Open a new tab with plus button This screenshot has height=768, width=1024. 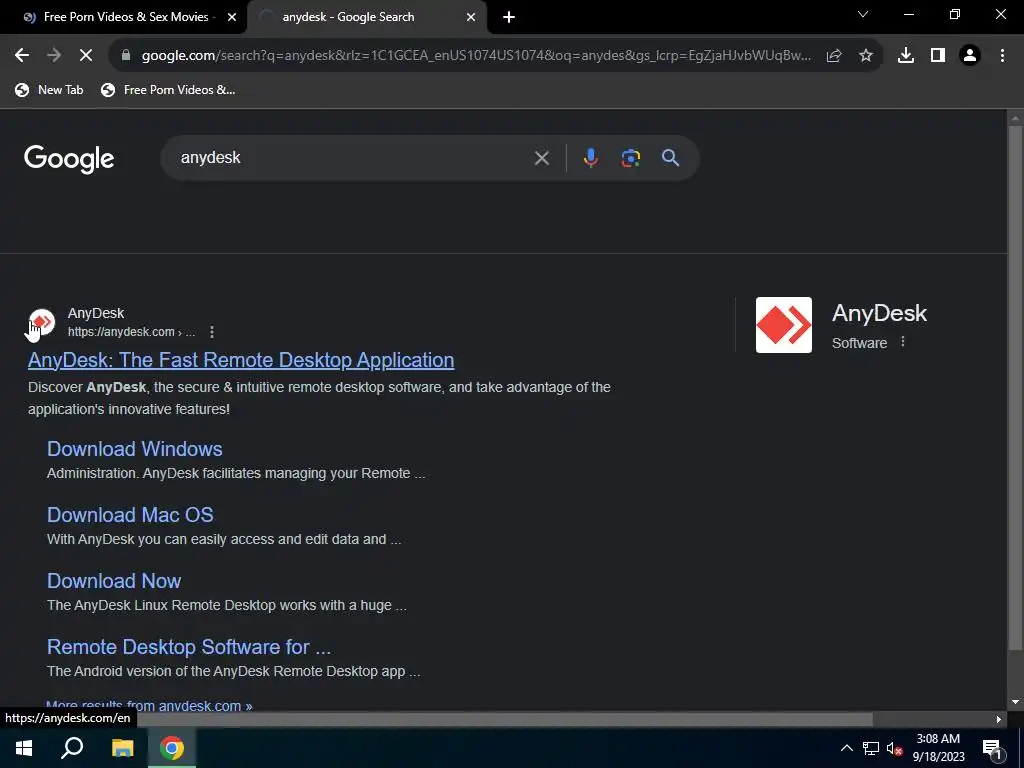509,18
